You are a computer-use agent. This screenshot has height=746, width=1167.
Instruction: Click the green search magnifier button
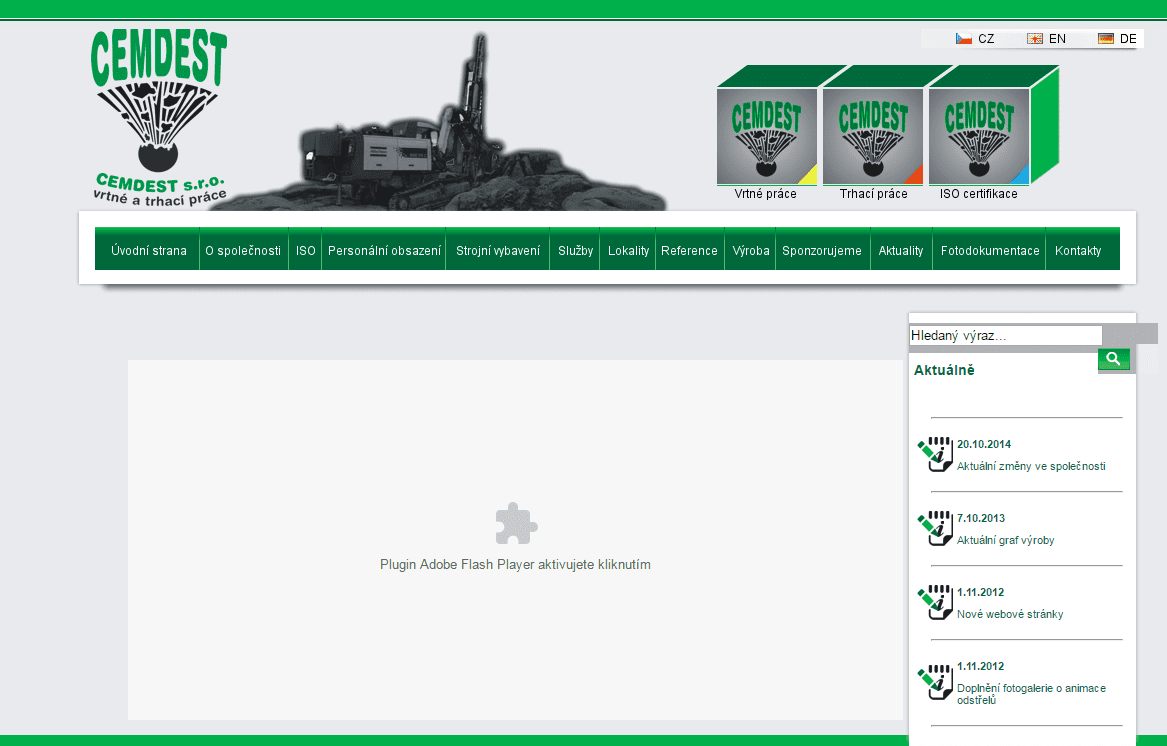pos(1113,359)
